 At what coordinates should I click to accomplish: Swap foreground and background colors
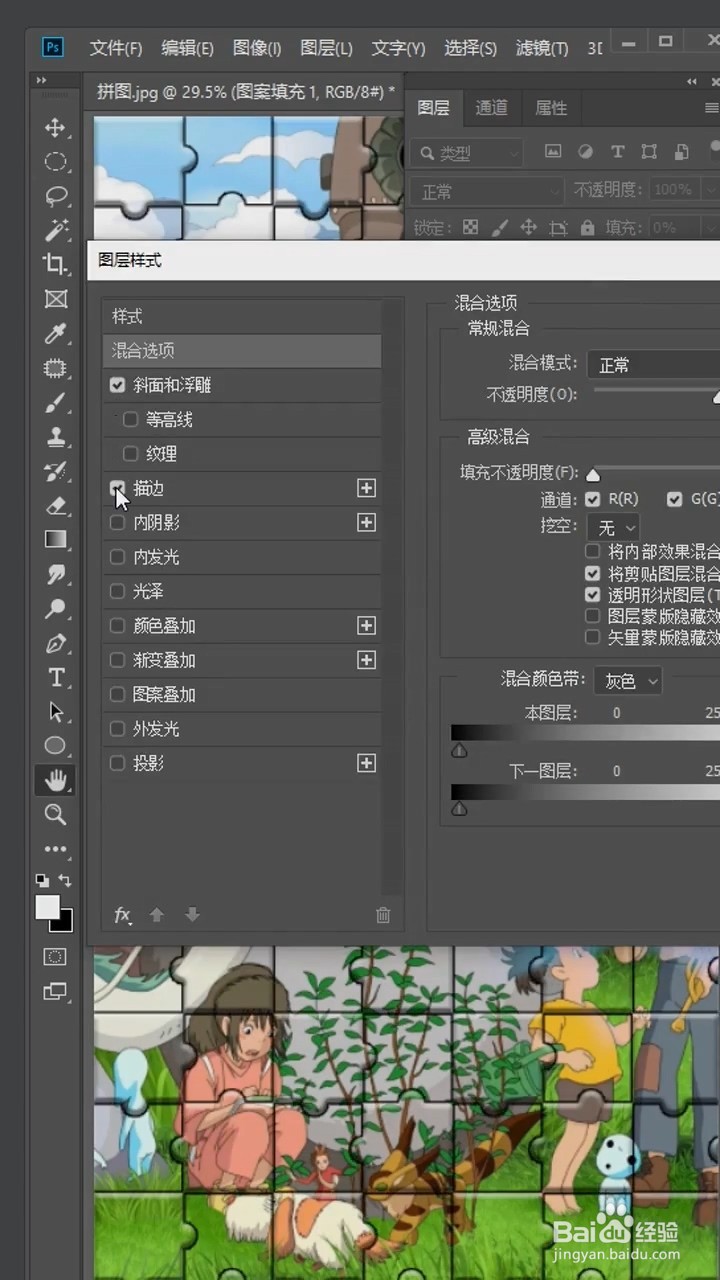tap(65, 881)
